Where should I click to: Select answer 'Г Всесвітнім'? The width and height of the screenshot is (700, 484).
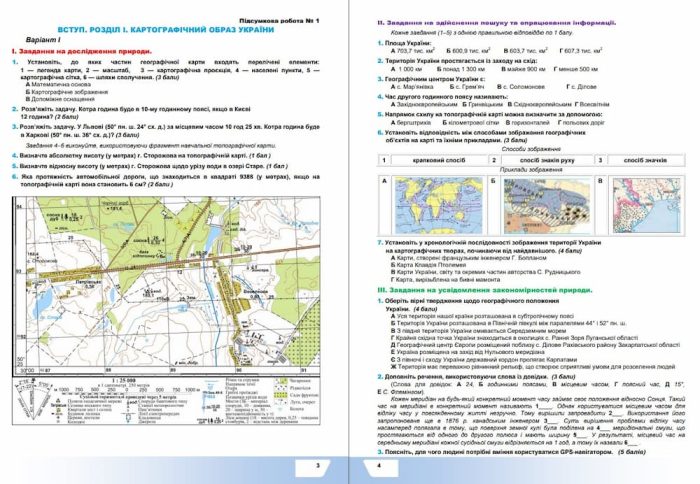(x=592, y=104)
